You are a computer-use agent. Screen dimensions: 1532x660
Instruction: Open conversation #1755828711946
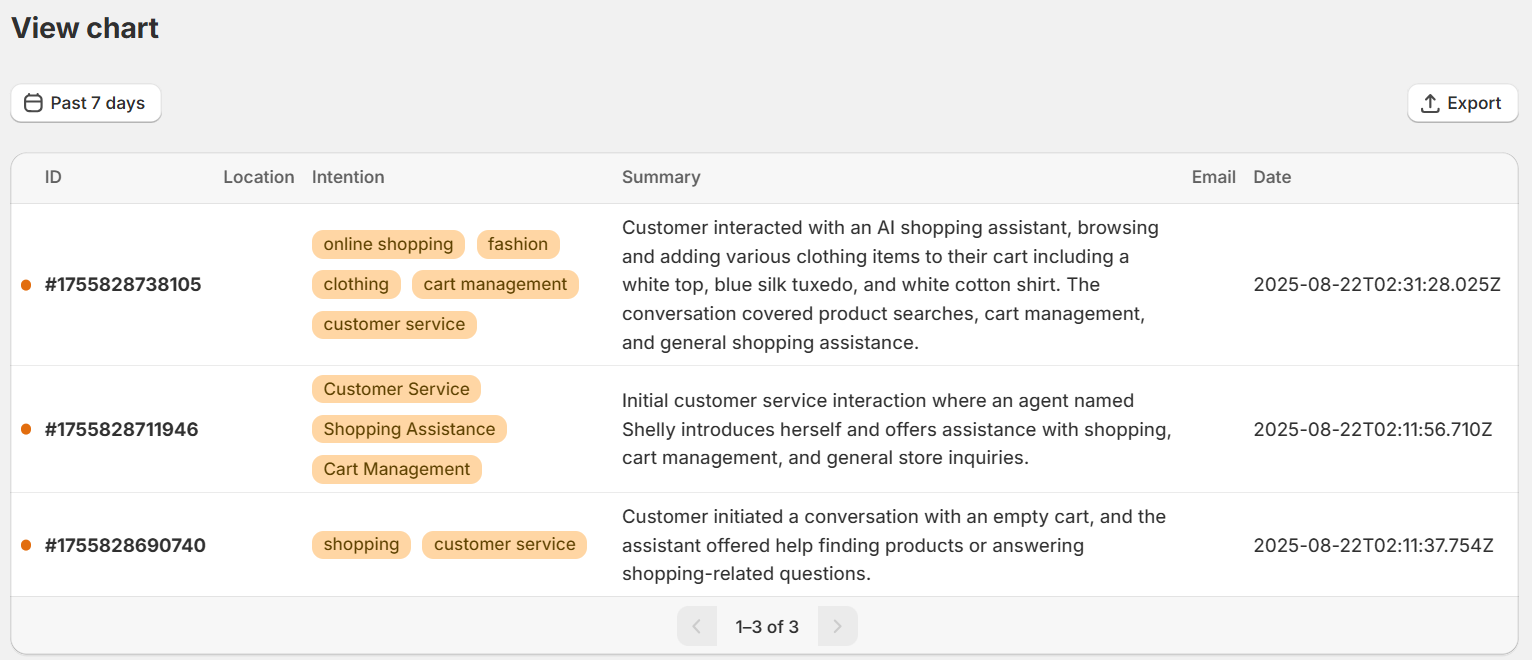point(122,430)
